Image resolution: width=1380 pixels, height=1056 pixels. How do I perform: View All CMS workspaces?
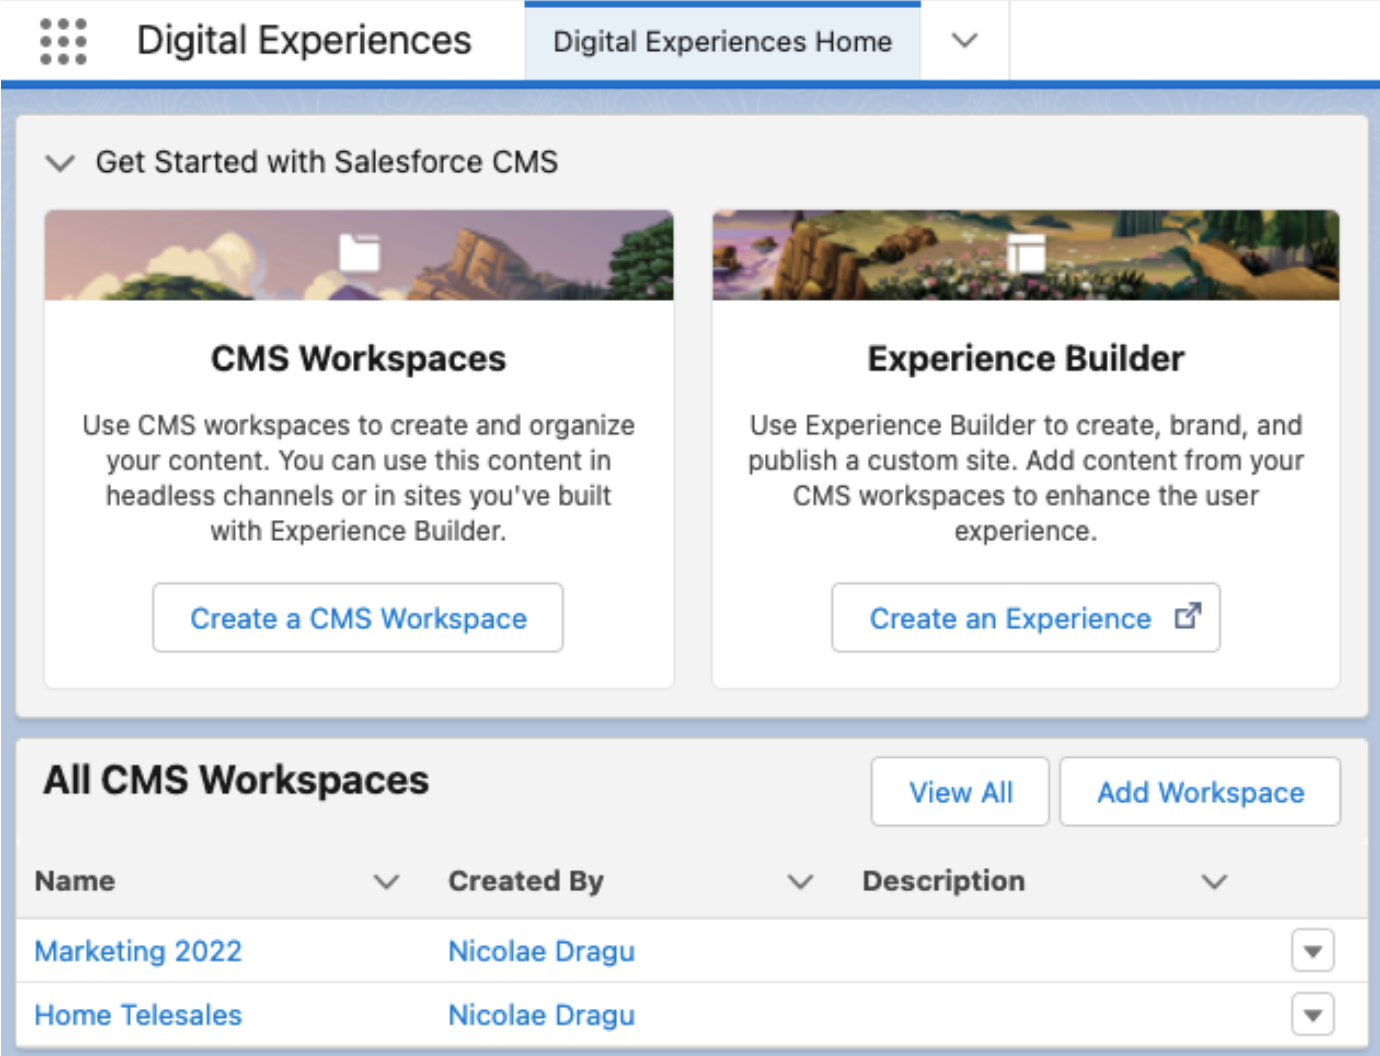959,792
